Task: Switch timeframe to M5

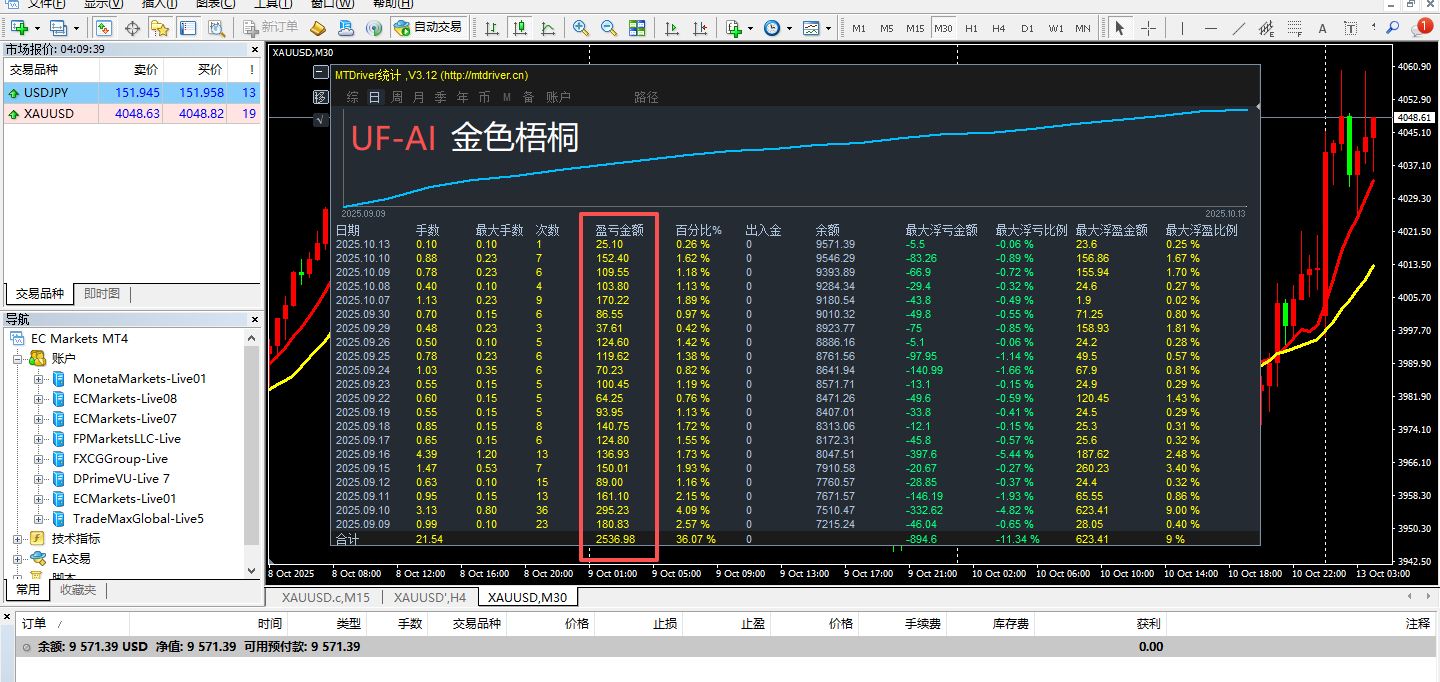Action: (886, 28)
